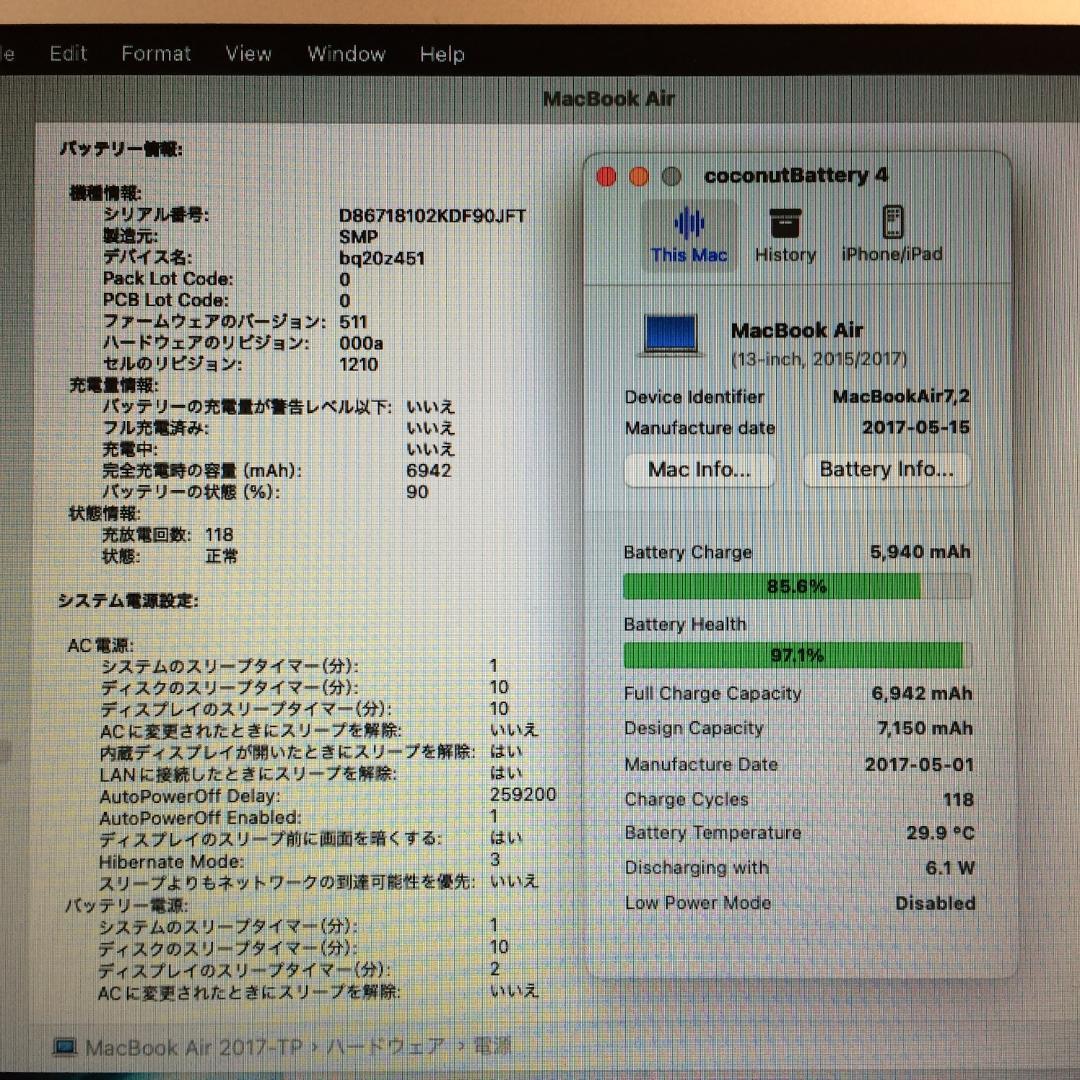Open the Format menu
Viewport: 1080px width, 1080px height.
click(156, 53)
